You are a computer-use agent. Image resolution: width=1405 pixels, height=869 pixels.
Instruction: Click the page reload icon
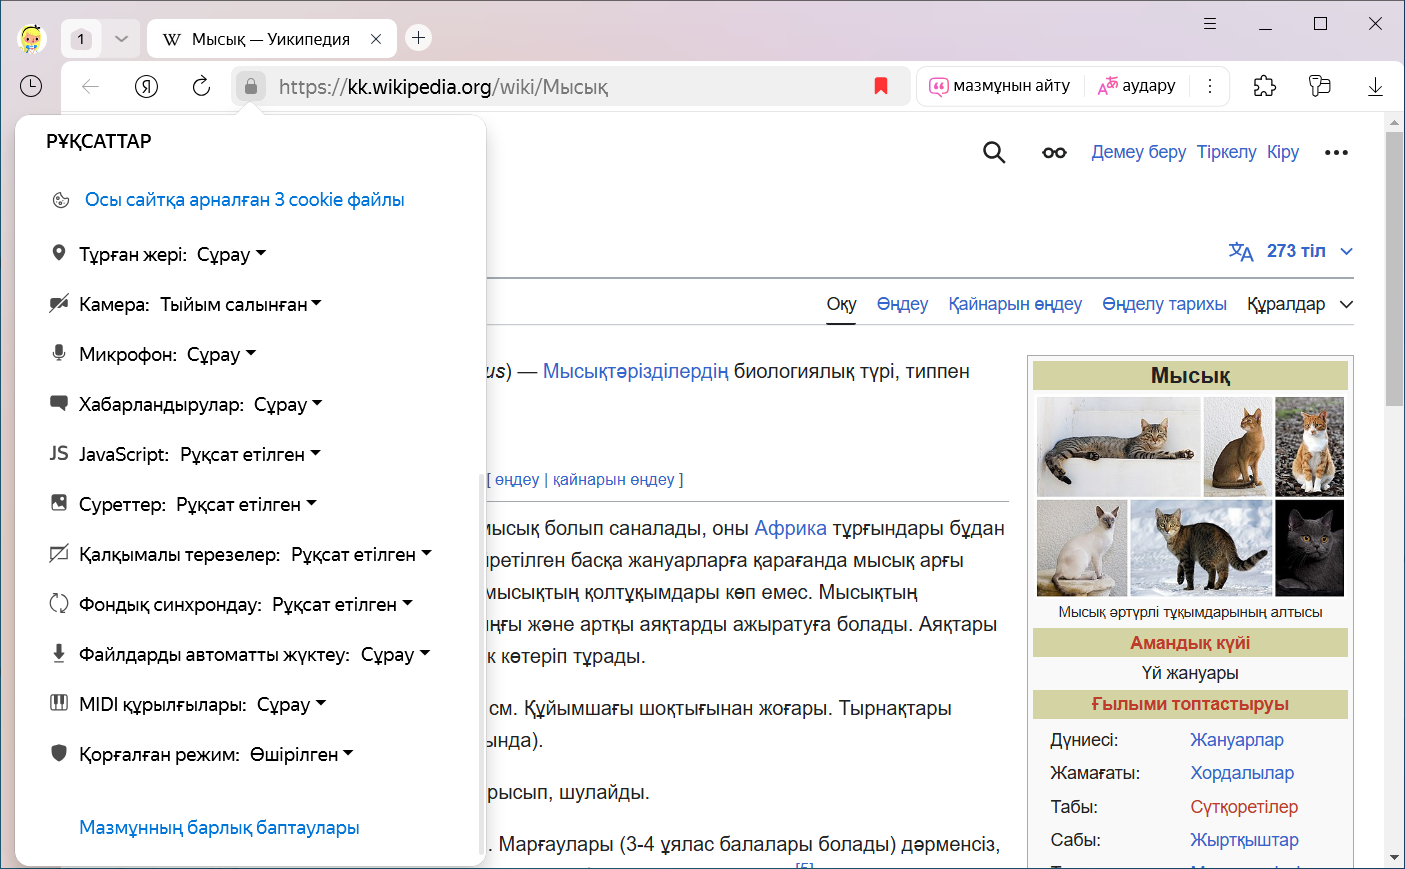tap(201, 87)
